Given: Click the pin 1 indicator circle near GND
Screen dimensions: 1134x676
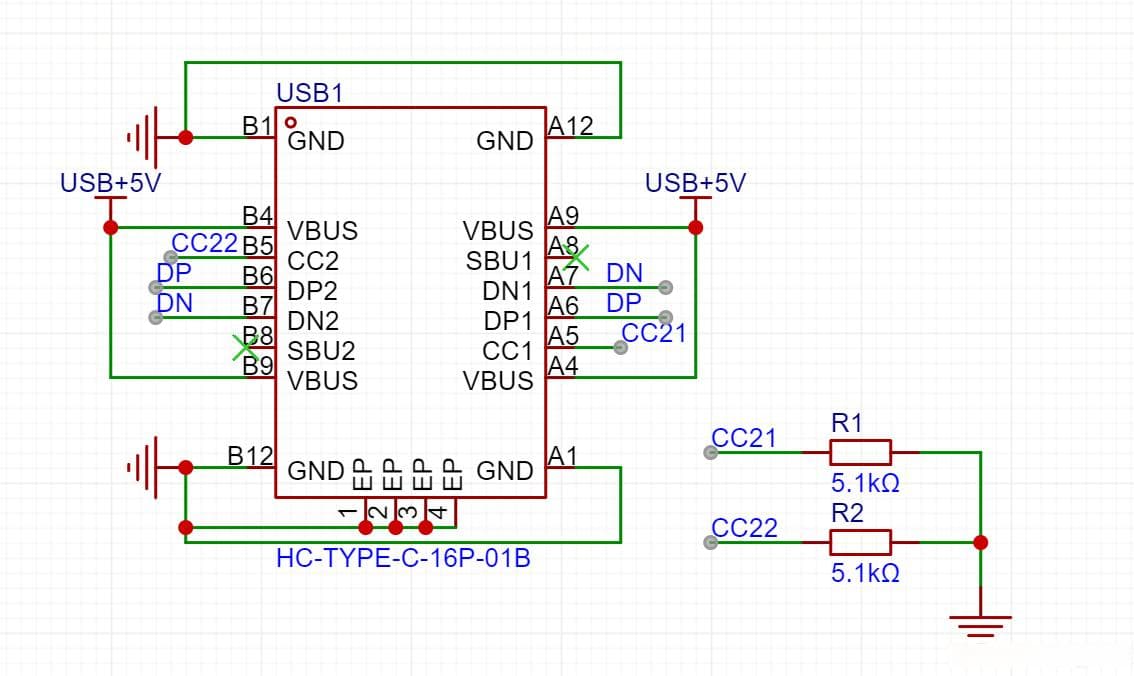Looking at the screenshot, I should [x=291, y=123].
